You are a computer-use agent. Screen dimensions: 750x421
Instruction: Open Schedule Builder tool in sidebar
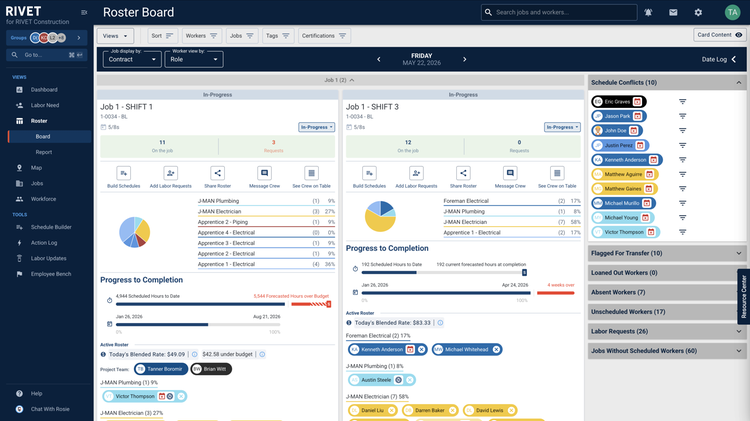coord(51,227)
